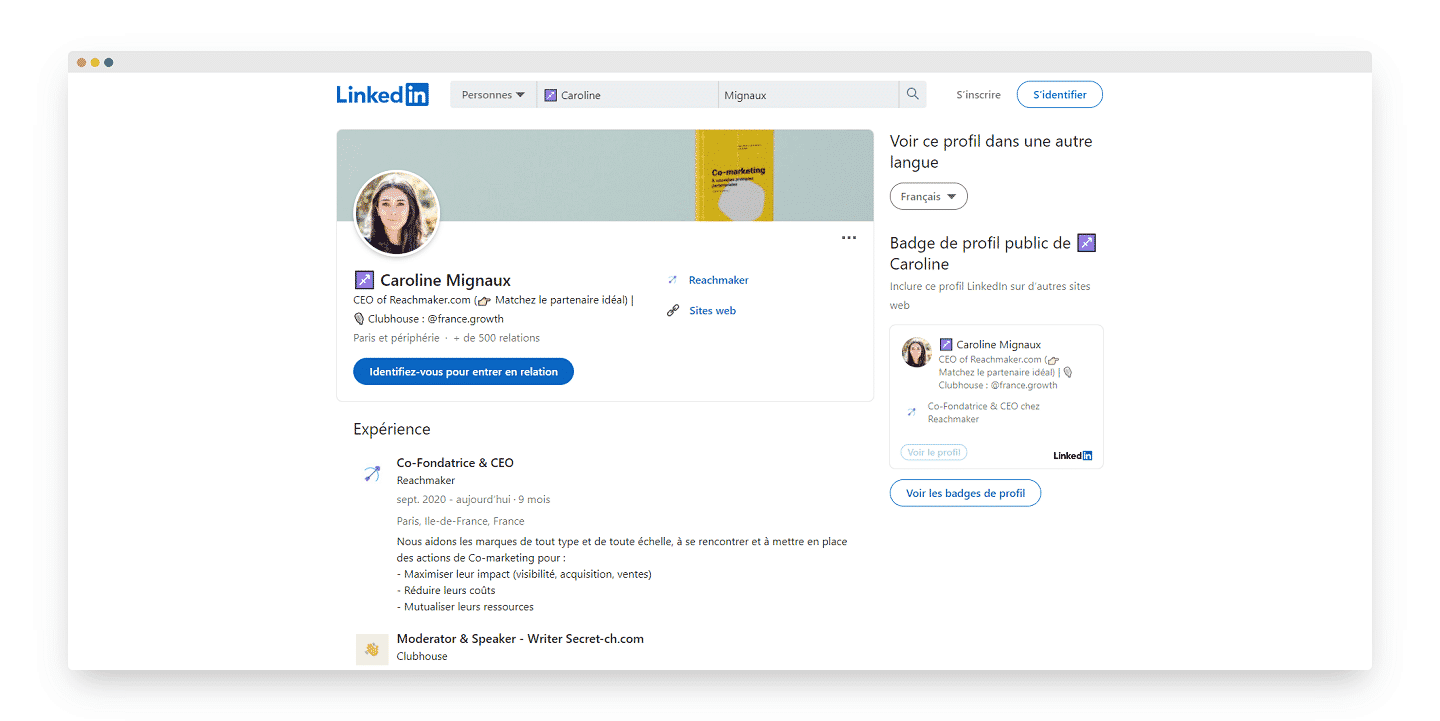Click the 'Clubhouse : @france.growth' headline text

436,319
